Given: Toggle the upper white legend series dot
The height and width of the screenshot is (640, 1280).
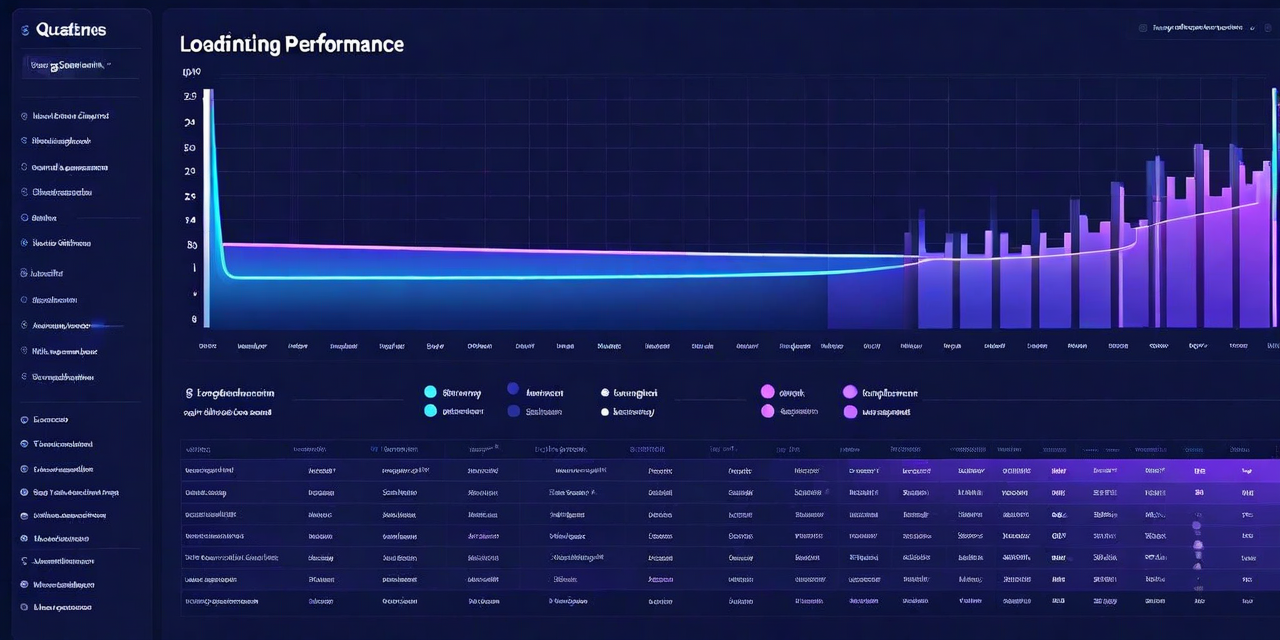Looking at the screenshot, I should 605,393.
